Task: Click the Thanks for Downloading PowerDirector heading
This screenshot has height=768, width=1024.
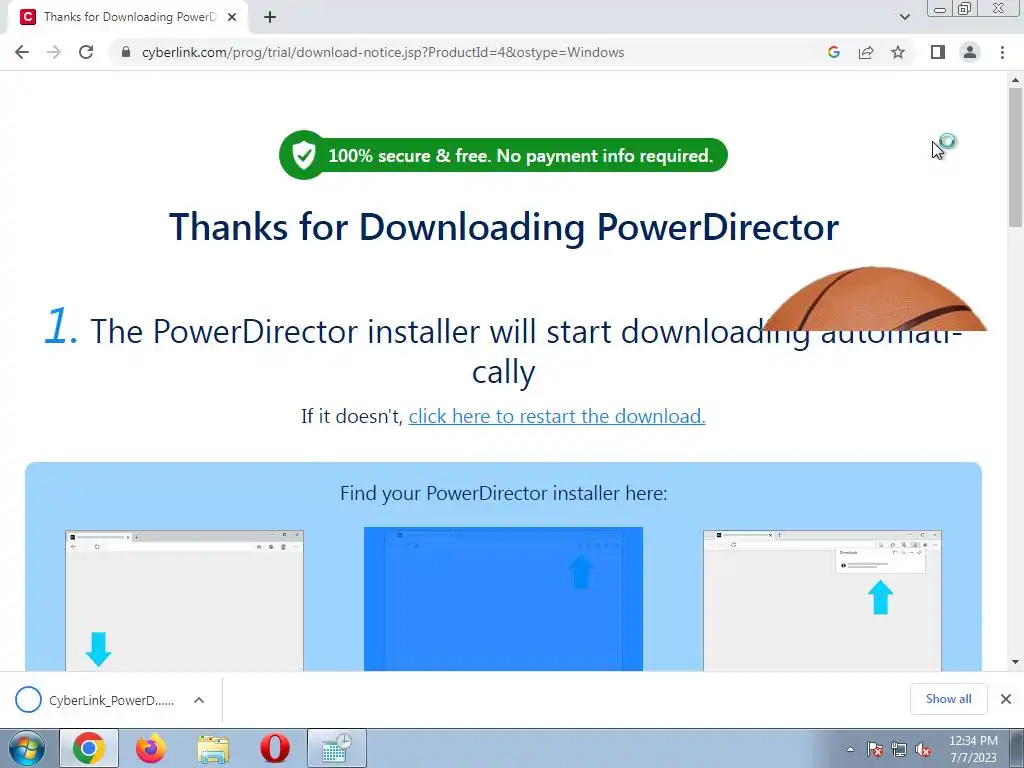Action: (x=504, y=227)
